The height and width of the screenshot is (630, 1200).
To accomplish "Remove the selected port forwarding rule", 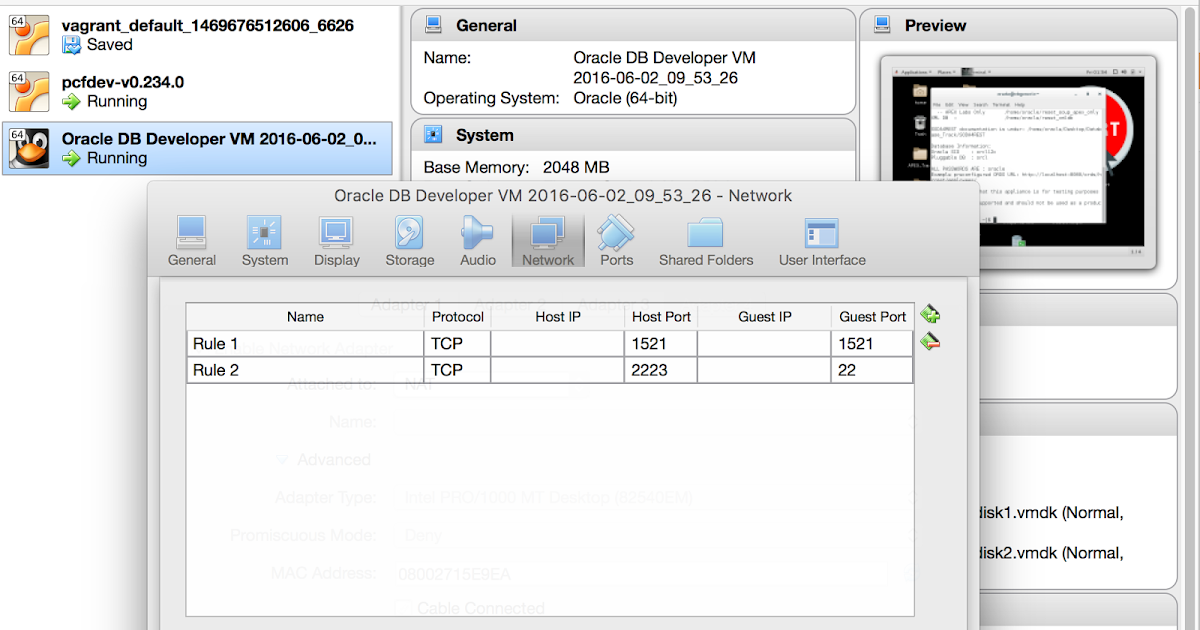I will (x=930, y=341).
